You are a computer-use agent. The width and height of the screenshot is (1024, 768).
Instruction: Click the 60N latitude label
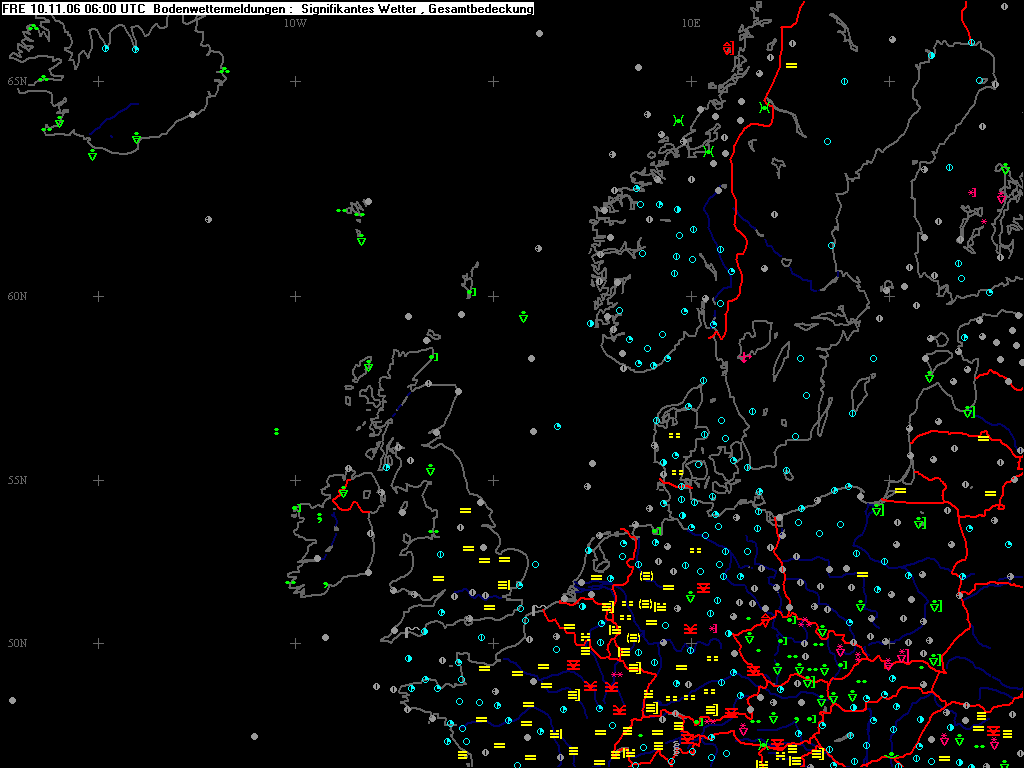pyautogui.click(x=18, y=296)
